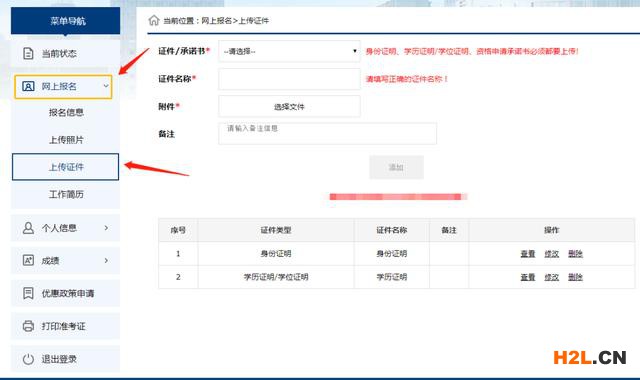Collapse the 网上报名 menu chevron
Image resolution: width=640 pixels, height=380 pixels.
[106, 86]
